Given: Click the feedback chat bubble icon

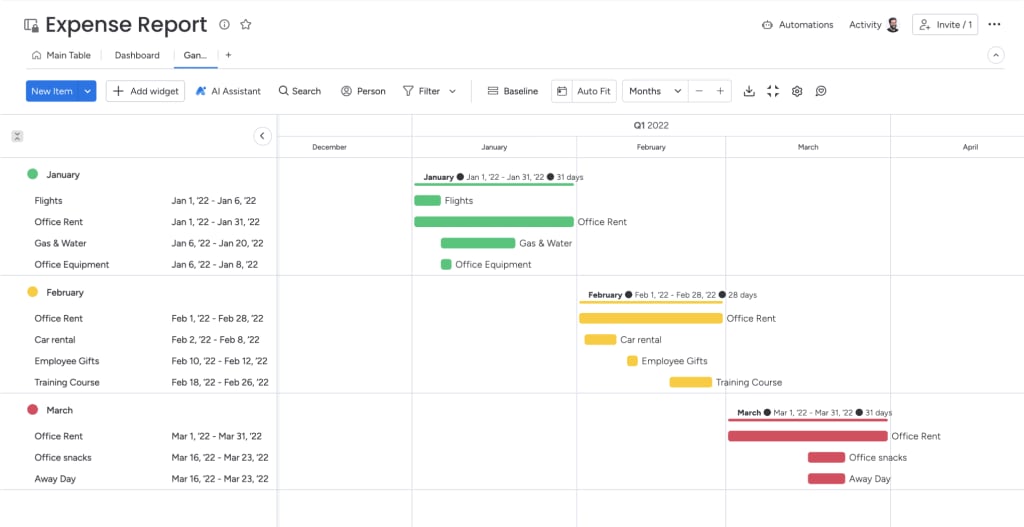Looking at the screenshot, I should 821,91.
